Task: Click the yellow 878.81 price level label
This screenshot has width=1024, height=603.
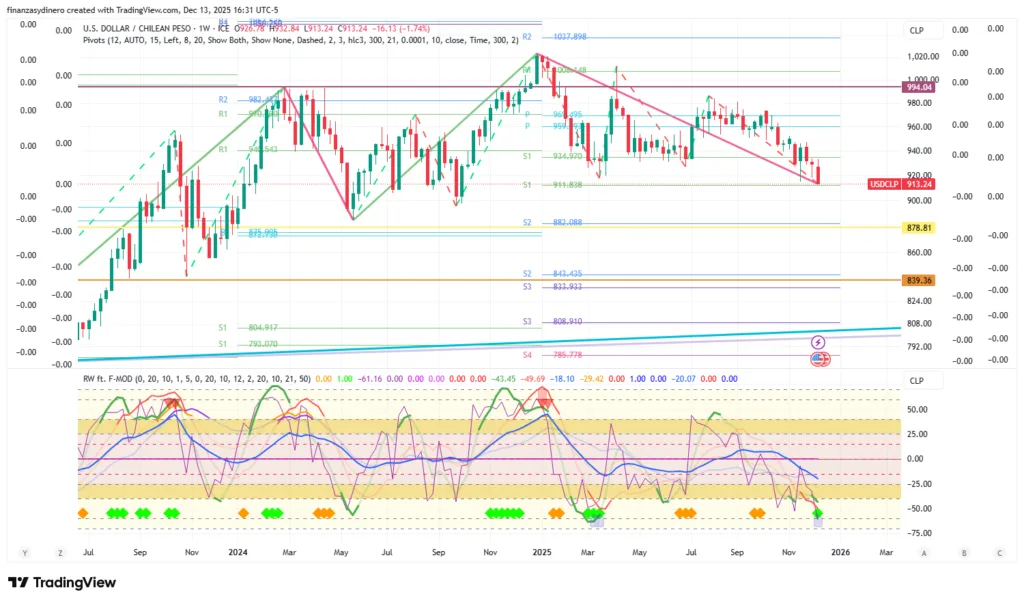Action: pyautogui.click(x=919, y=228)
